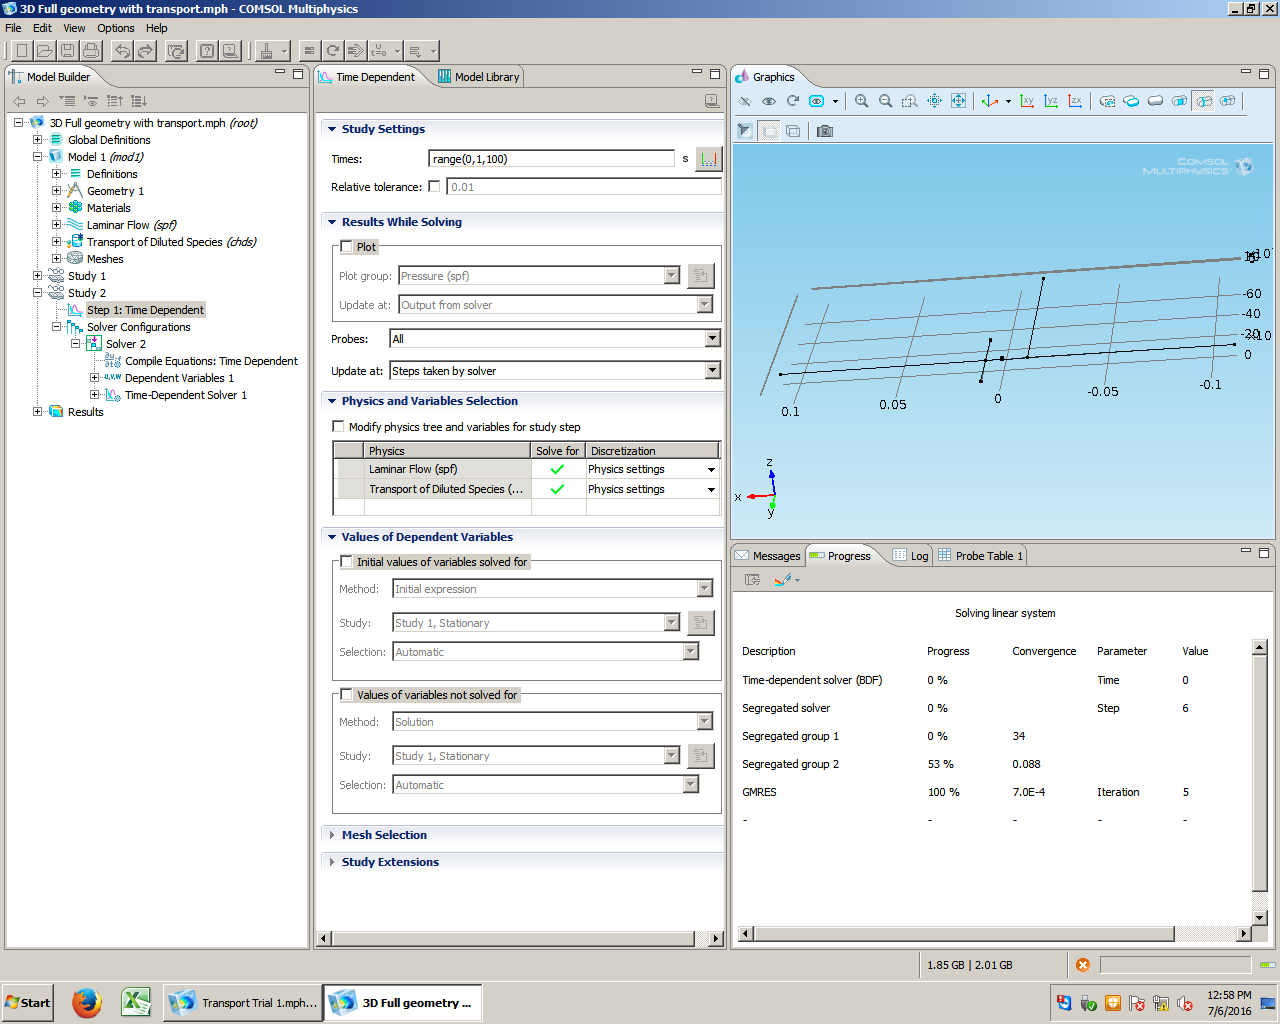Expand the Mesh Selection section
Viewport: 1280px width, 1024px height.
pyautogui.click(x=384, y=835)
